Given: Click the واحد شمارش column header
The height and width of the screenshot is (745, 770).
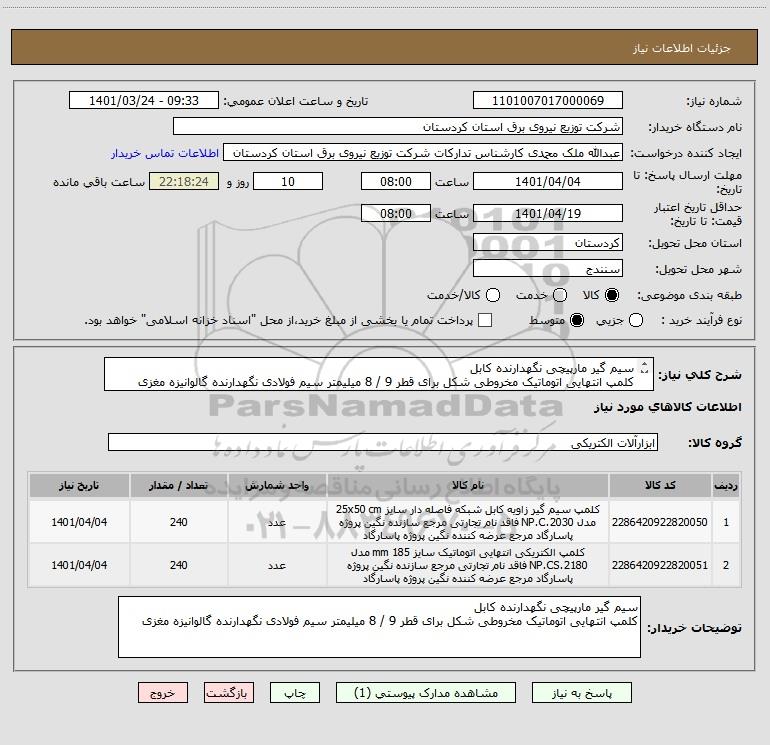Looking at the screenshot, I should click(277, 485).
